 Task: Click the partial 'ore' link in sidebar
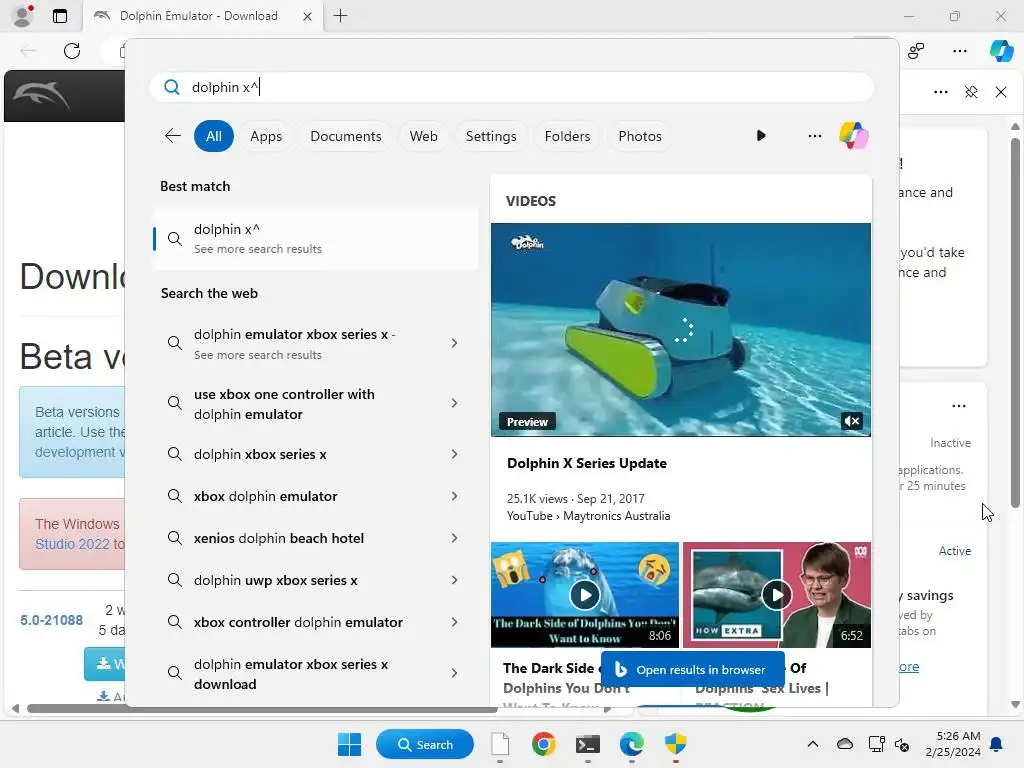tap(908, 667)
